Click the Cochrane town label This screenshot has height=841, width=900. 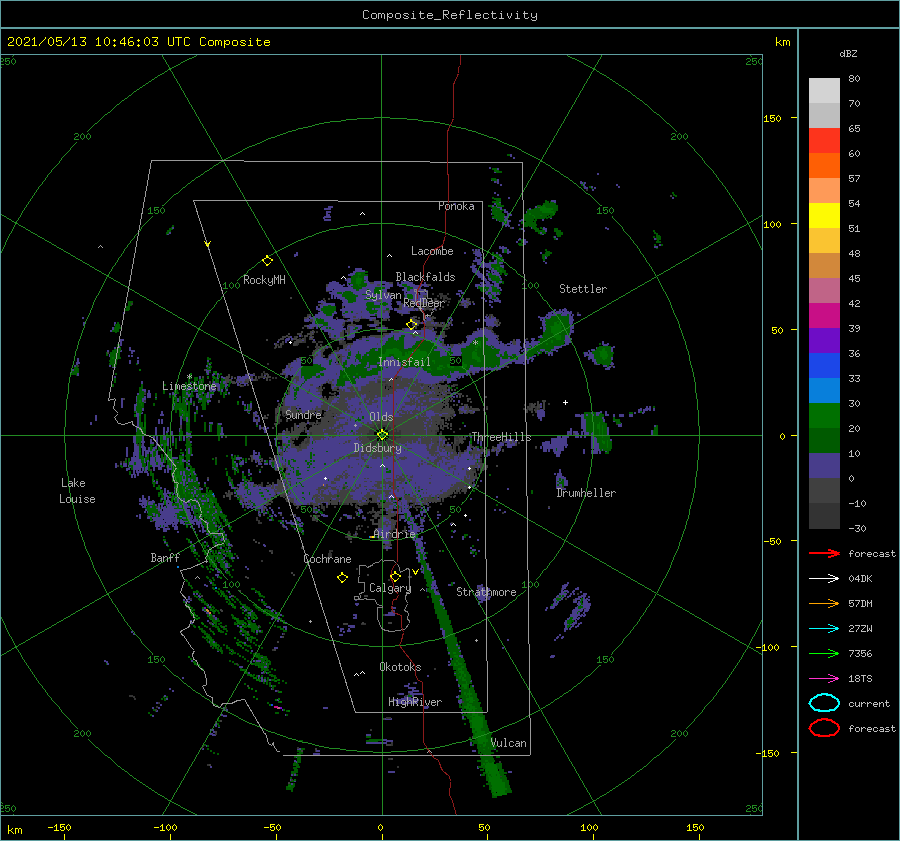pos(327,559)
